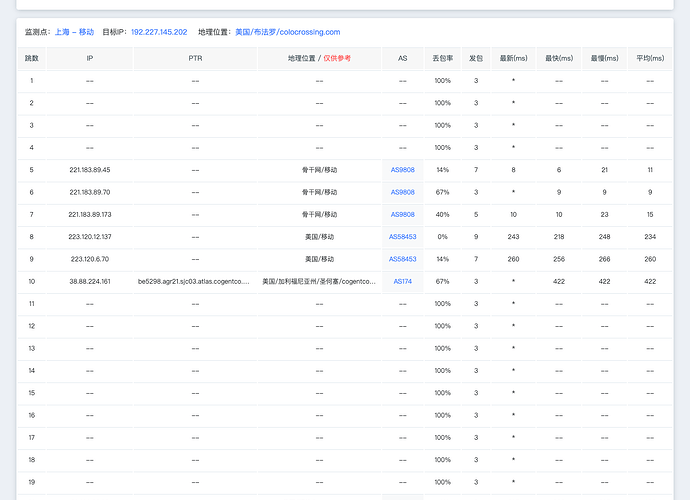Open the 上海 – 移动 monitoring point link
The width and height of the screenshot is (690, 500).
click(x=74, y=32)
